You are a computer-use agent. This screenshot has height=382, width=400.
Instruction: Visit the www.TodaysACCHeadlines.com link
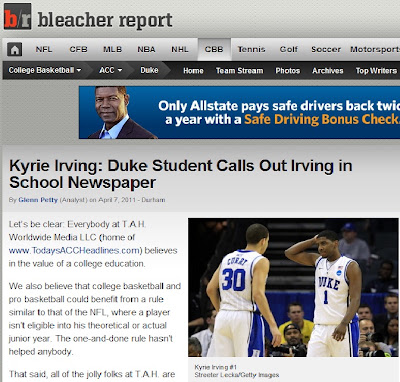click(x=74, y=250)
